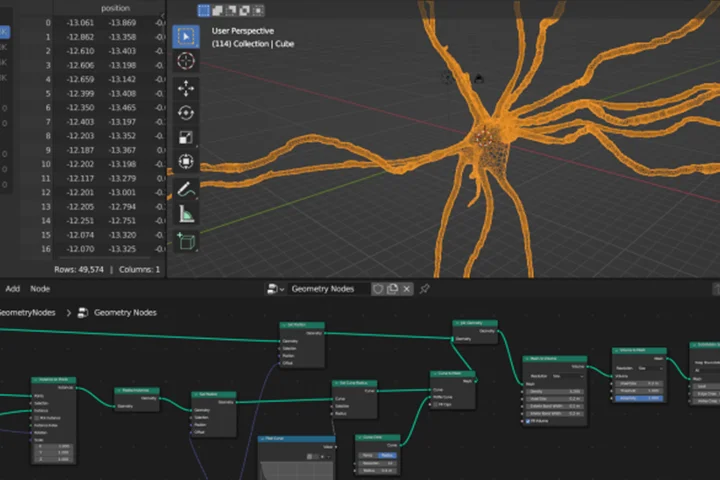Click GeometryNodes modifier breadcrumb
The width and height of the screenshot is (720, 480).
(x=27, y=313)
